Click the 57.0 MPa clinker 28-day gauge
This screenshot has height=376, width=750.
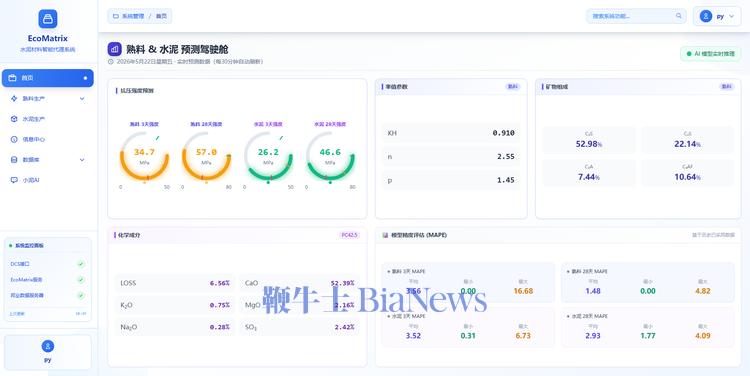(x=206, y=156)
